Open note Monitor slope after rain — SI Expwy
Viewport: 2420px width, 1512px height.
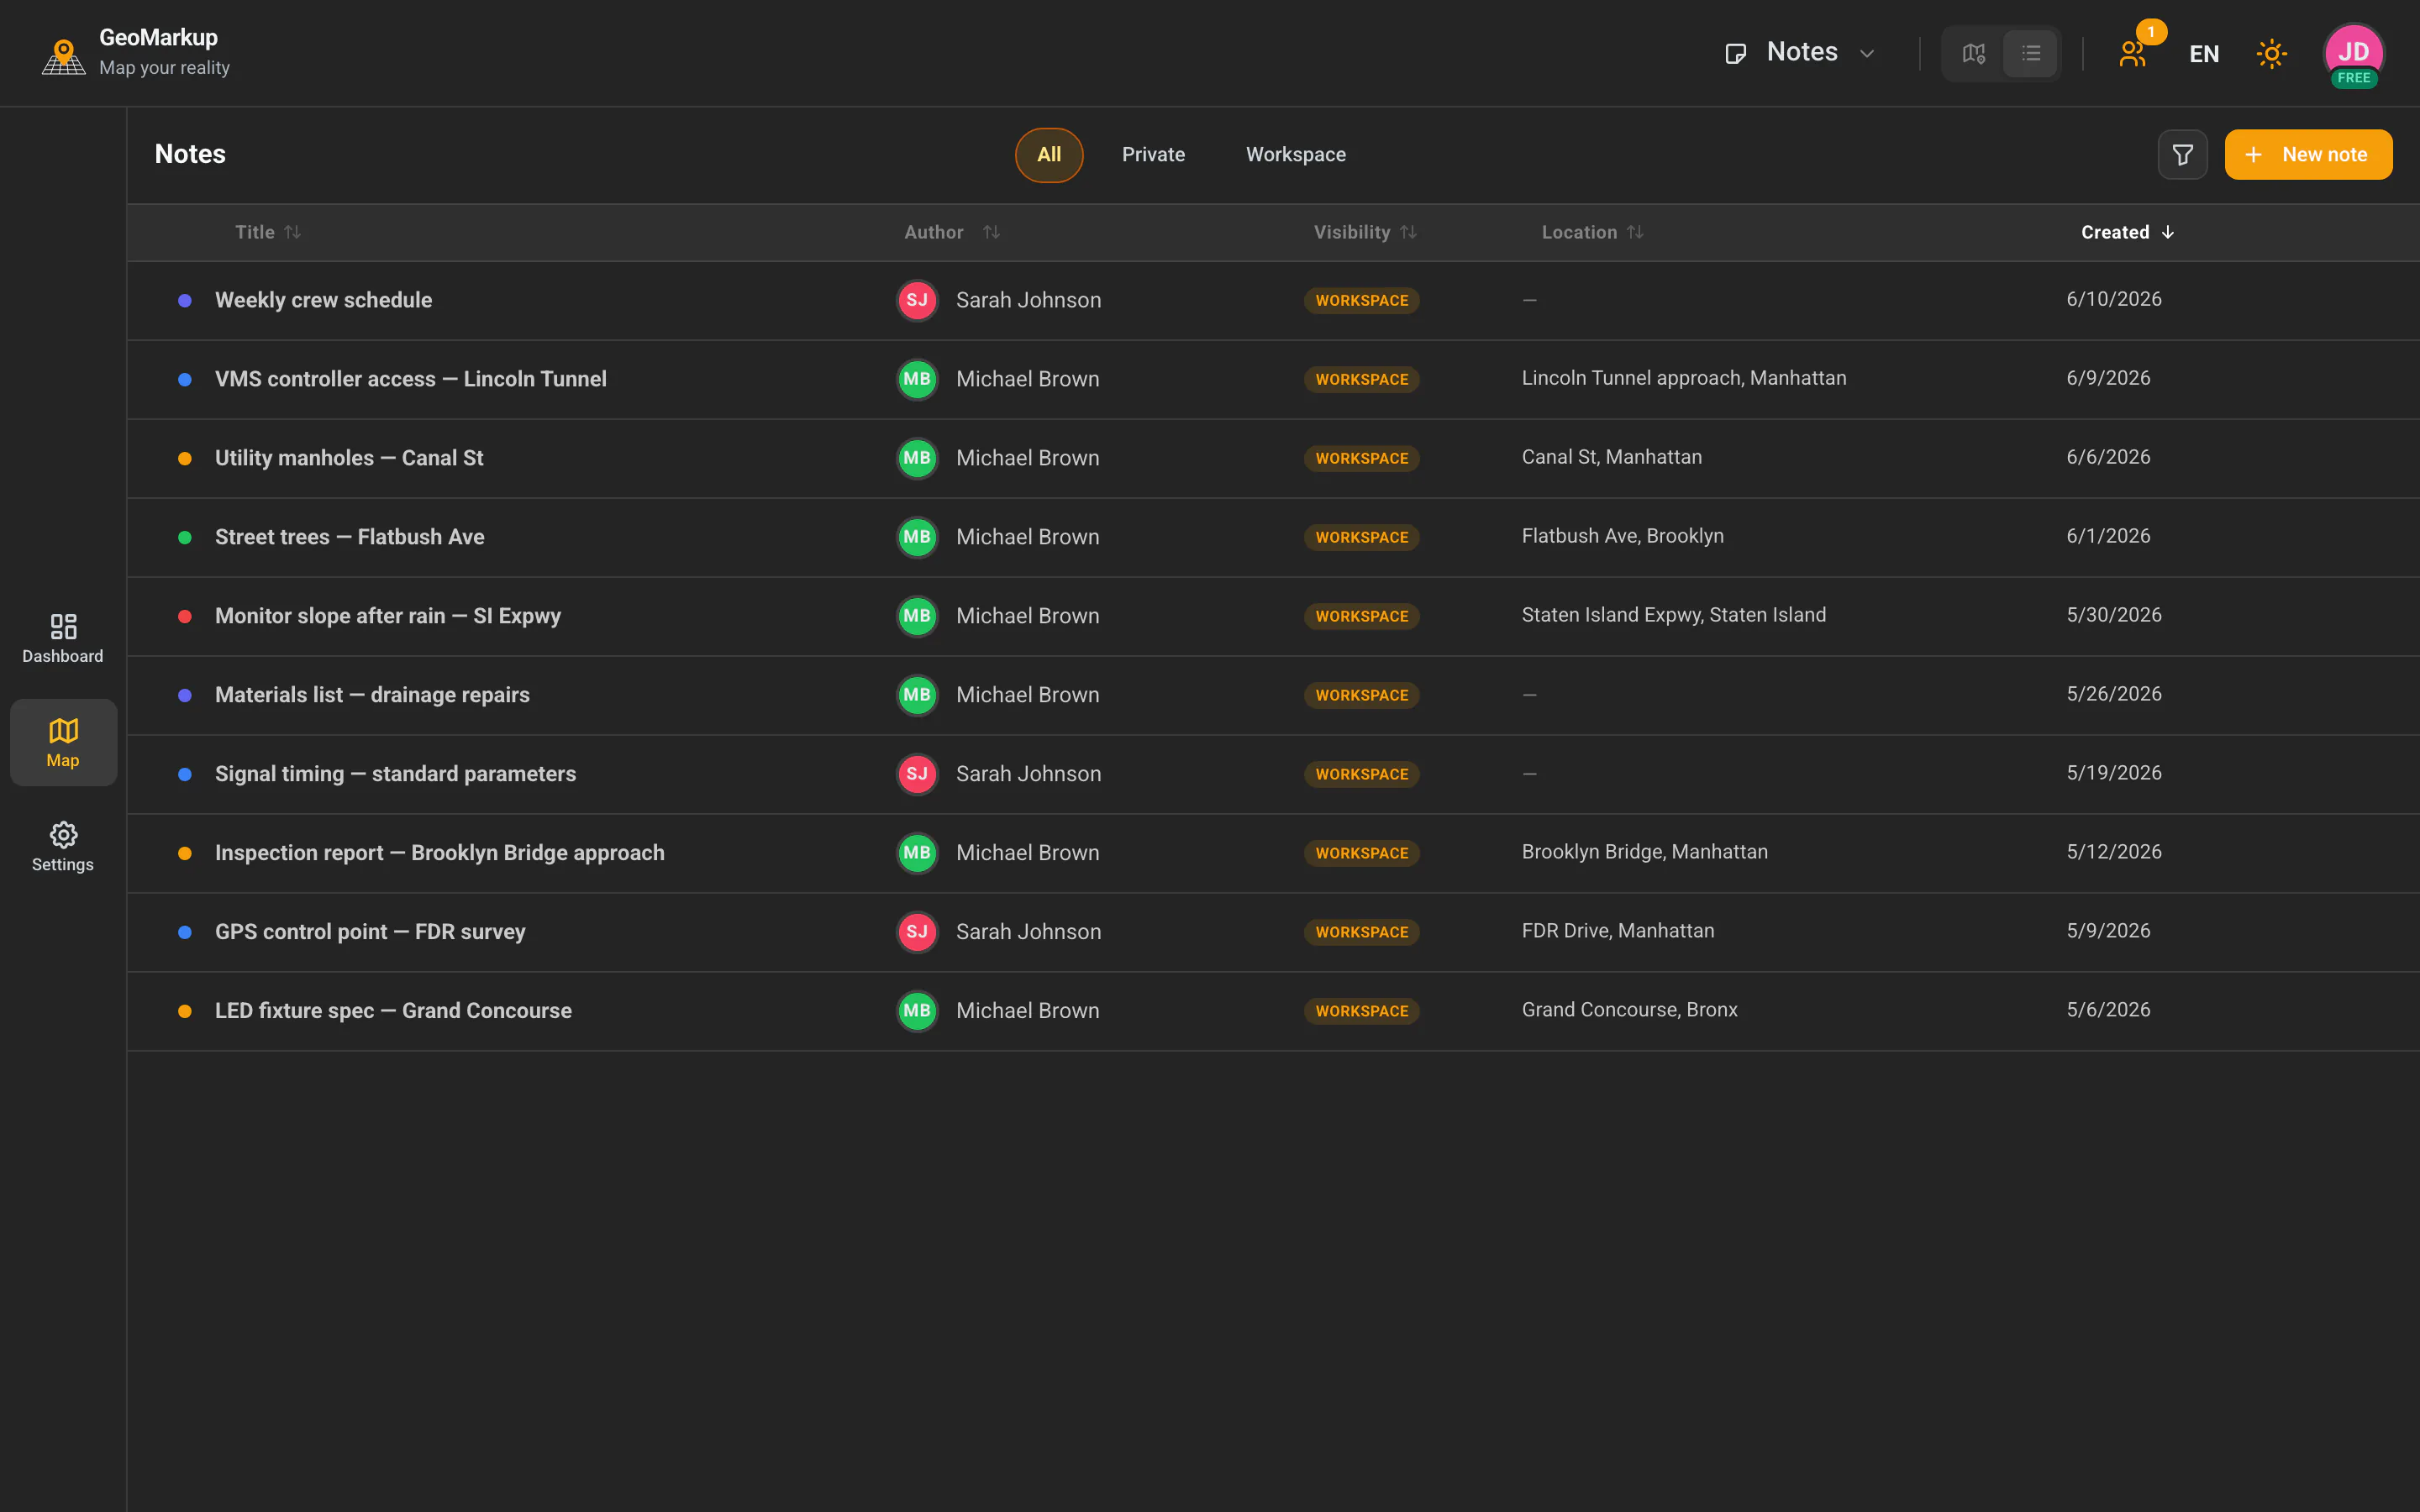click(387, 616)
